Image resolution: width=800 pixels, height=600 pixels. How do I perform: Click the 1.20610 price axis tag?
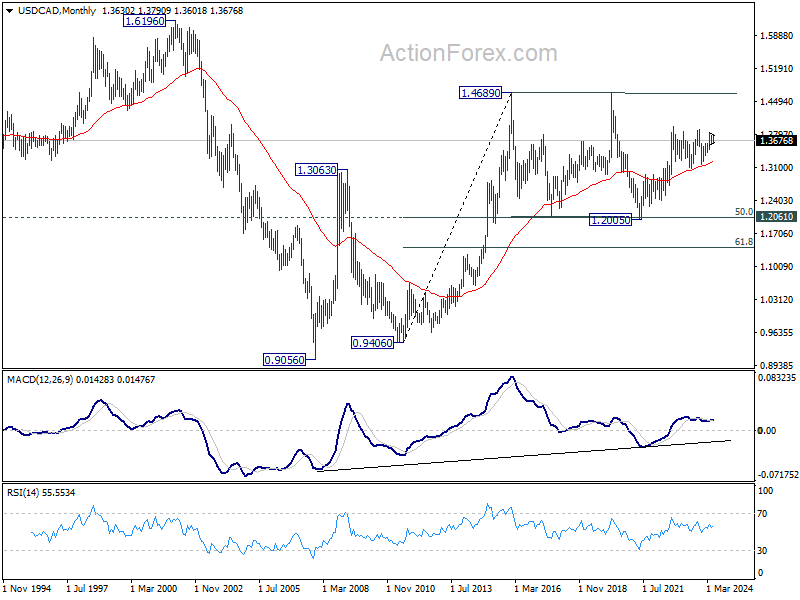click(776, 216)
